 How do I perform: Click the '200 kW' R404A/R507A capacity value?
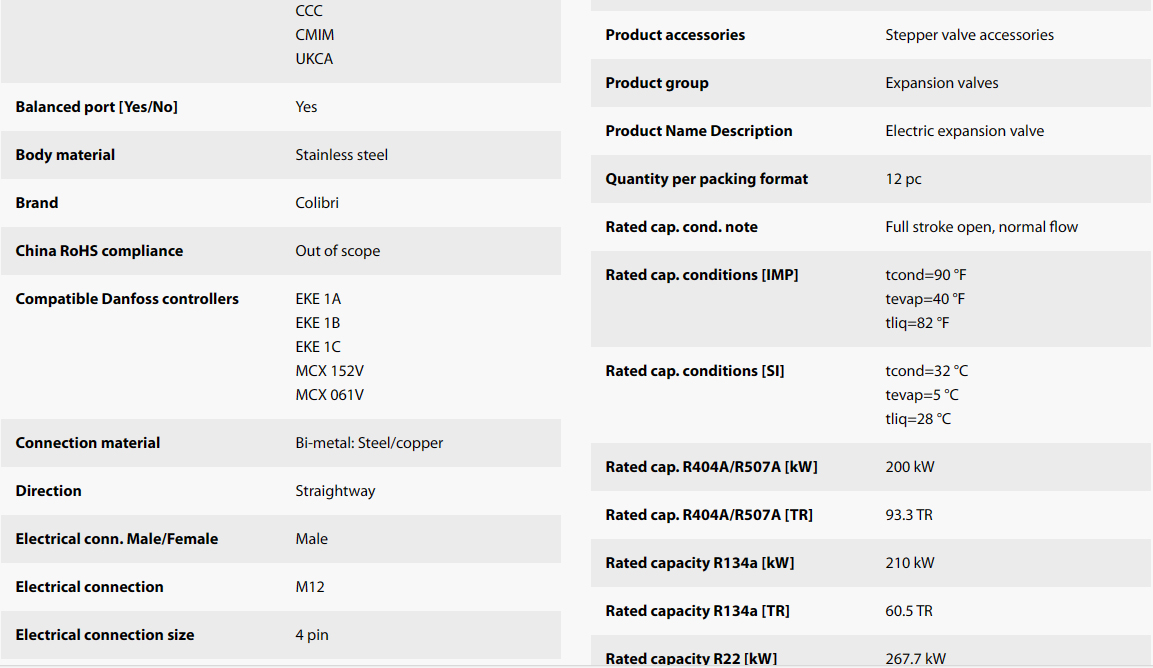pyautogui.click(x=910, y=467)
